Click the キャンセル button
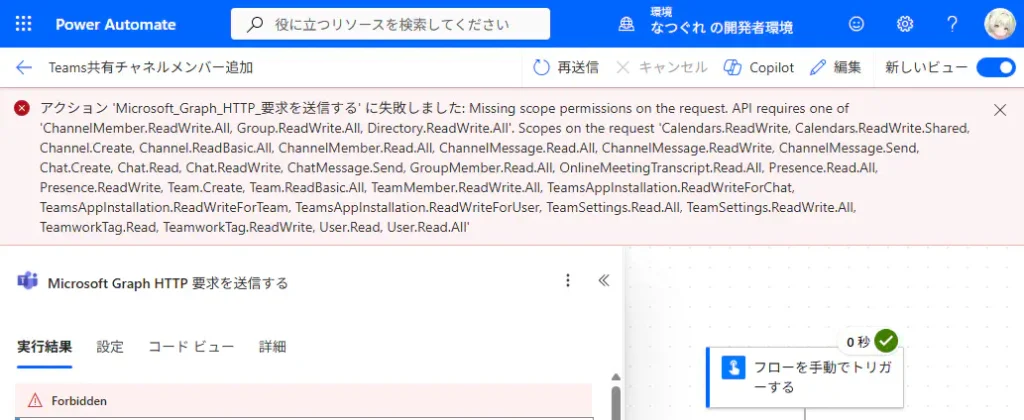 662,67
